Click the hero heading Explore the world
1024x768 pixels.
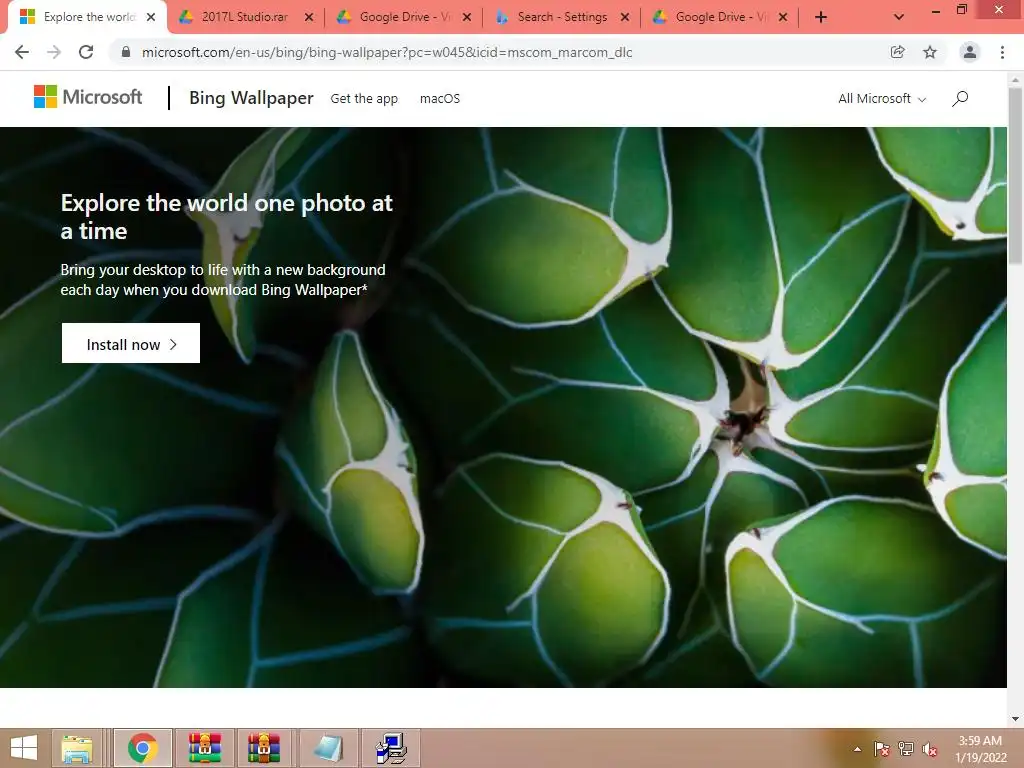click(x=227, y=217)
